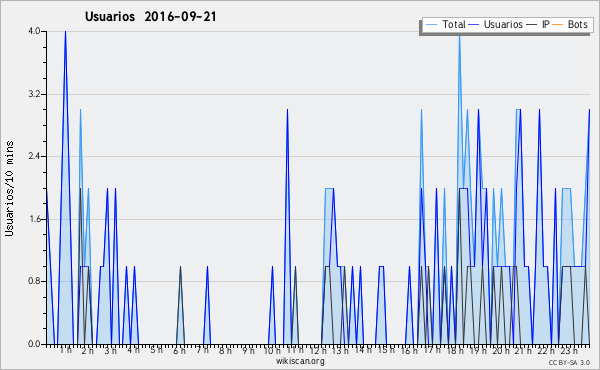This screenshot has height=370, width=600.
Task: Click the 22 h time label
Action: pos(546,350)
